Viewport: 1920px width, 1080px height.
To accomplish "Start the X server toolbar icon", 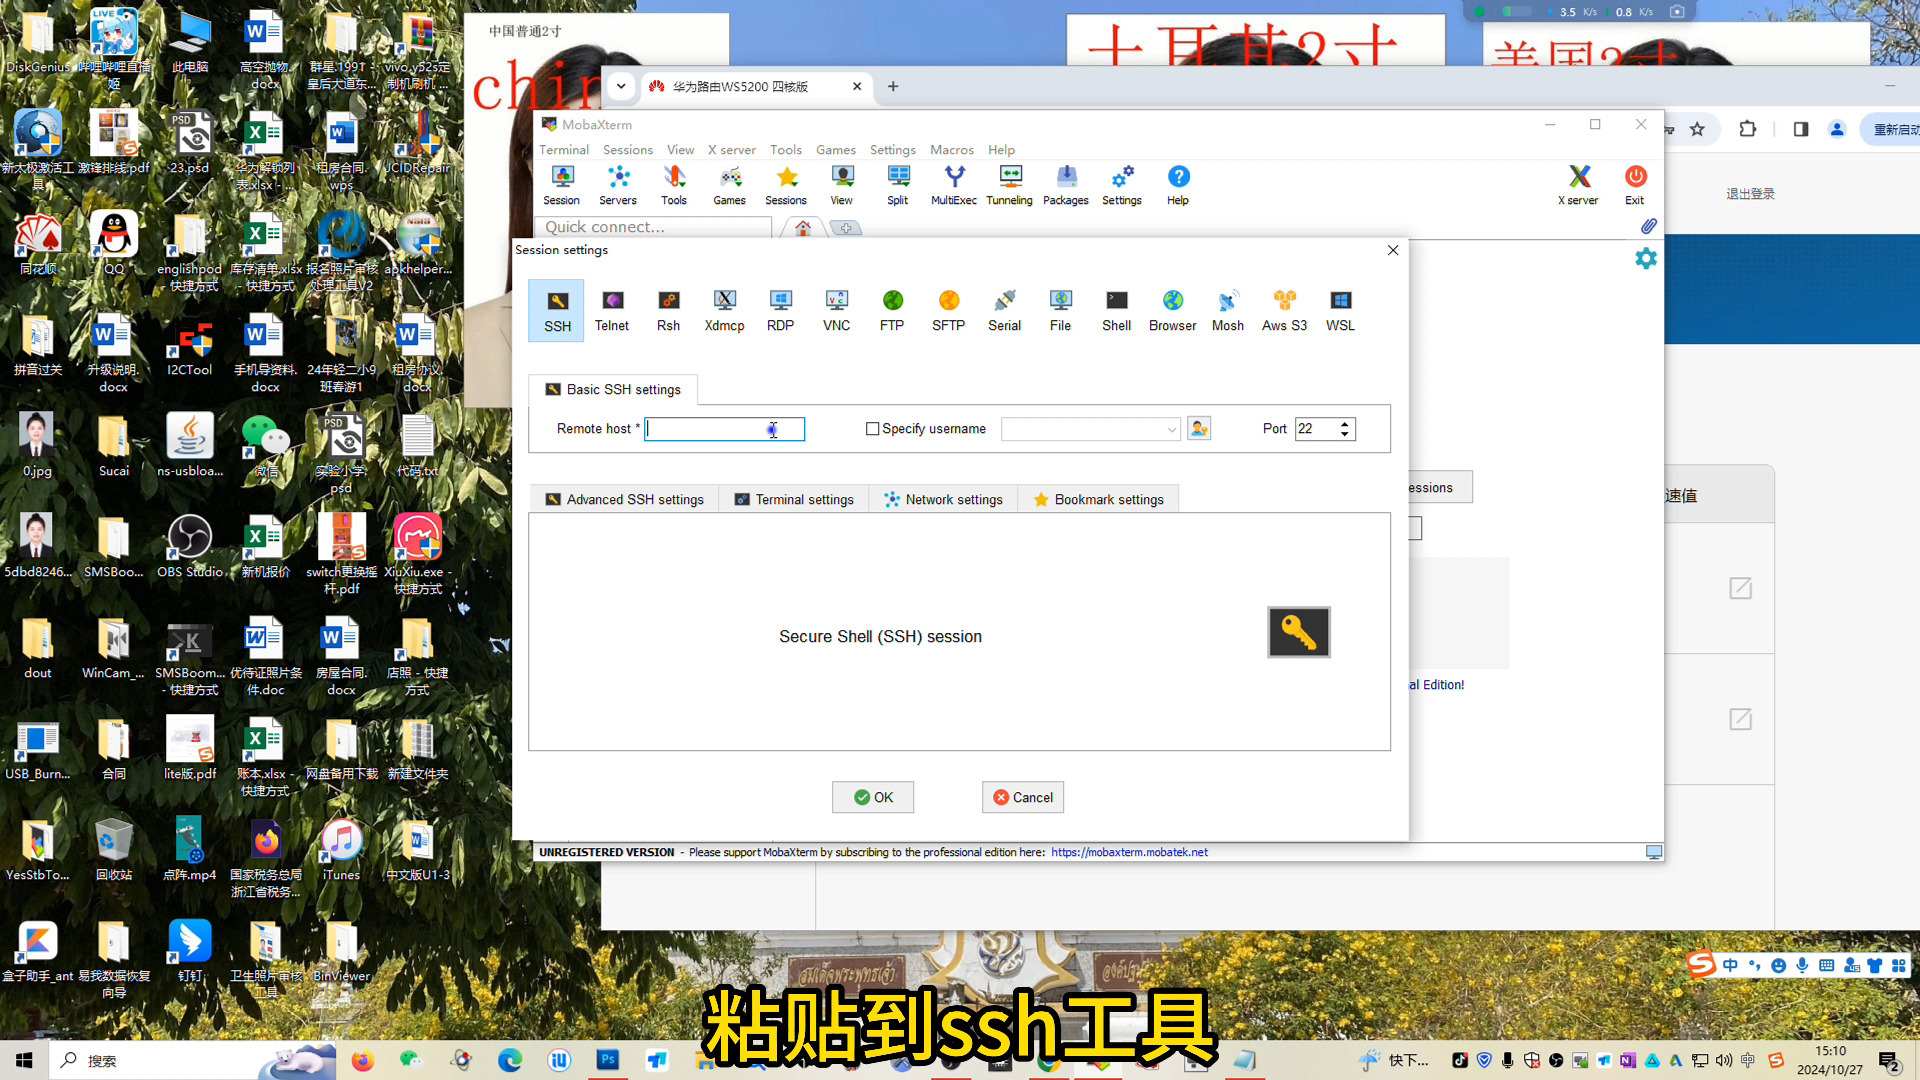I will [1578, 185].
